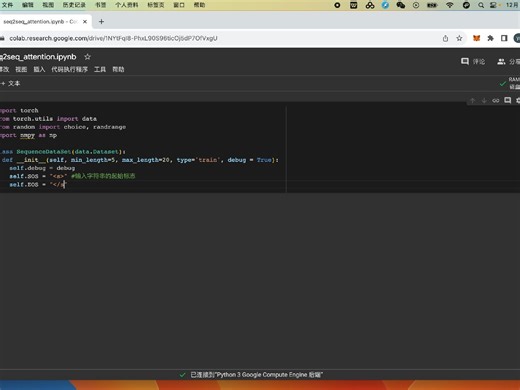Click the Wi-Fi status icon

450,5
